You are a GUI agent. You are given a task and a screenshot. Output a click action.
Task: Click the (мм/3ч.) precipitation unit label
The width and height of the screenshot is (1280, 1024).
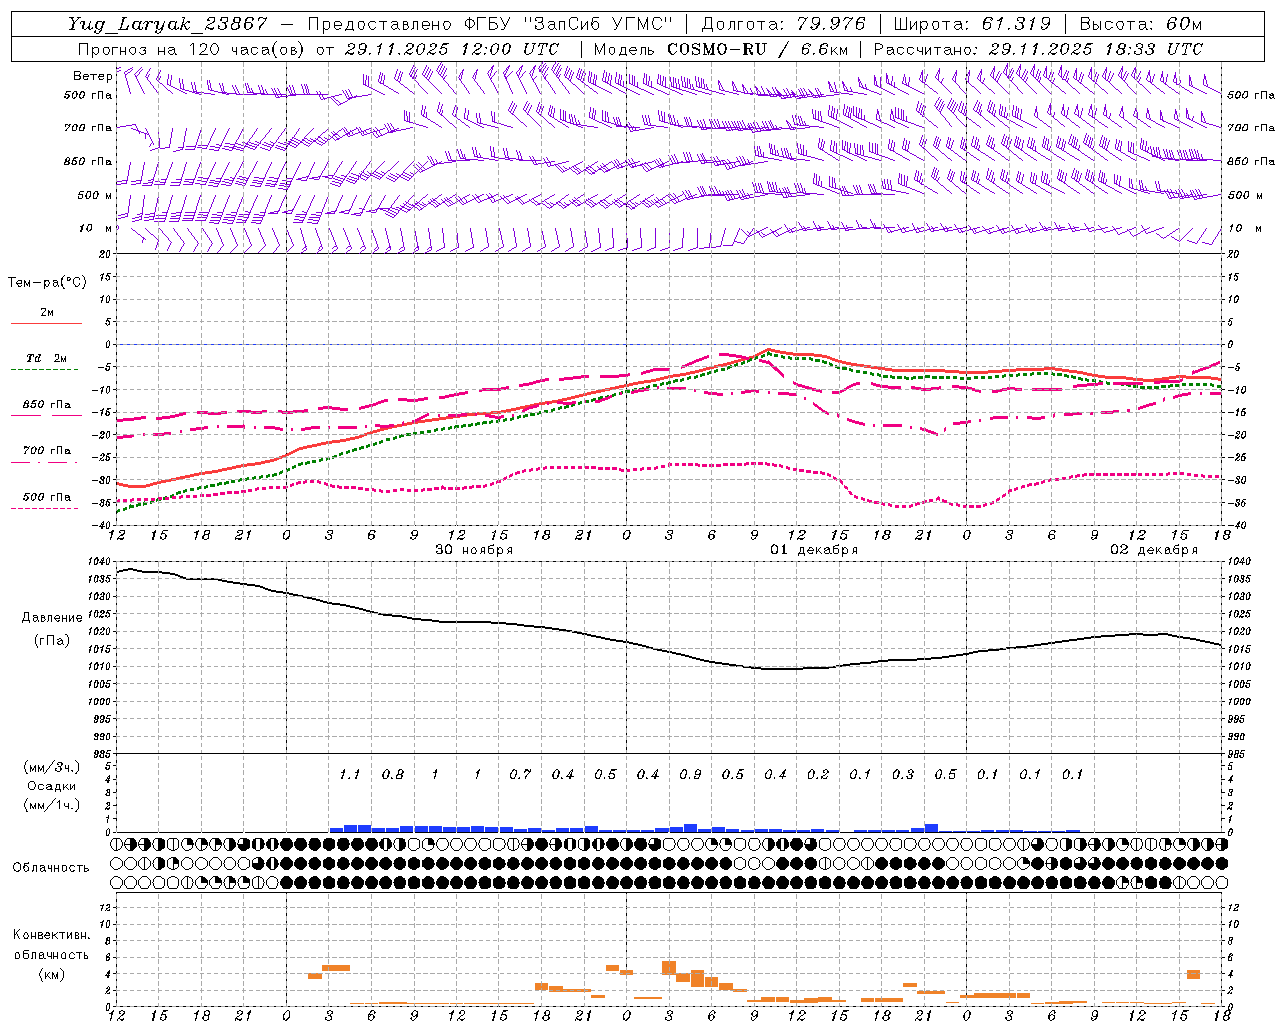52,768
